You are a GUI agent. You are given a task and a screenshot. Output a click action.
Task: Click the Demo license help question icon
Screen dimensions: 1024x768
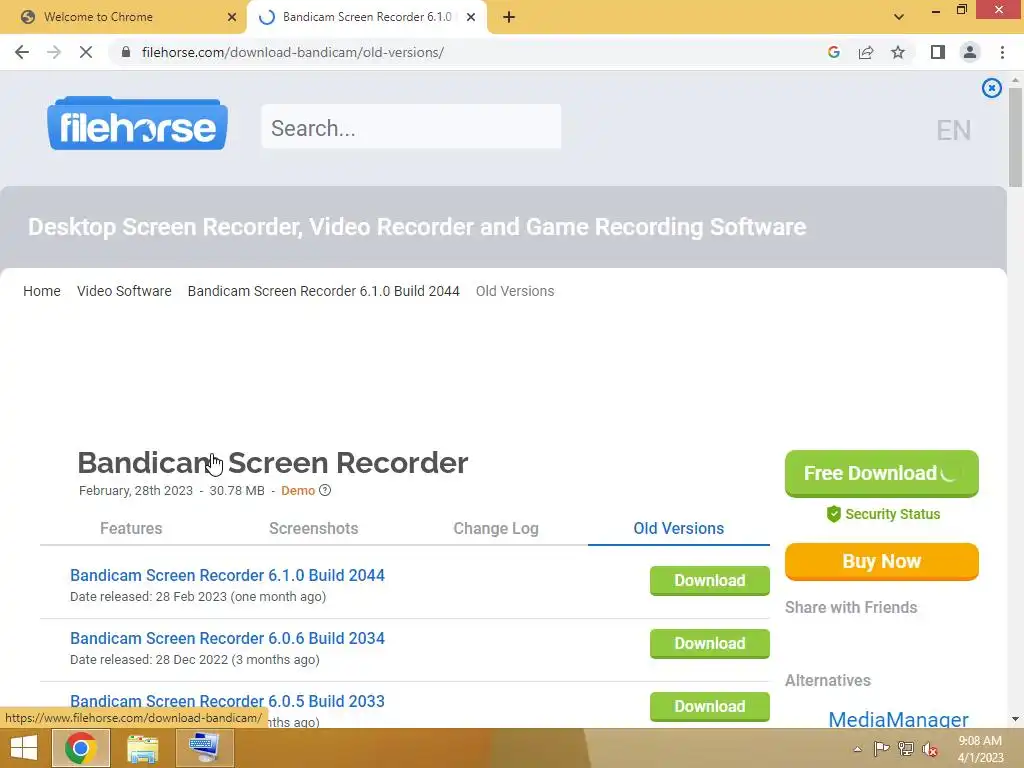[325, 490]
